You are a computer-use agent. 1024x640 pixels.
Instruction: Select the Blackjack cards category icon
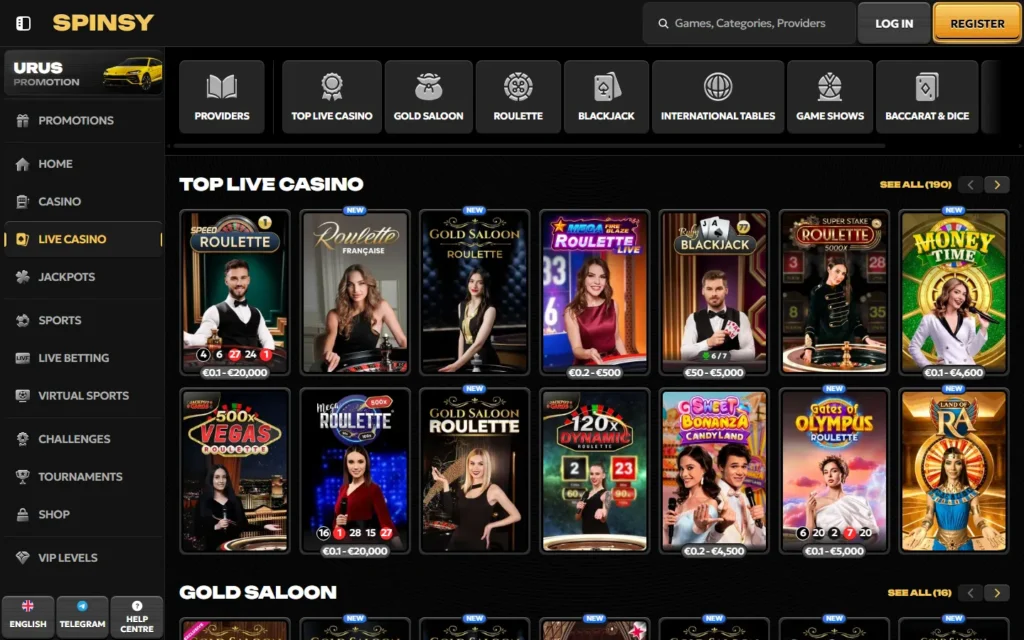tap(606, 86)
